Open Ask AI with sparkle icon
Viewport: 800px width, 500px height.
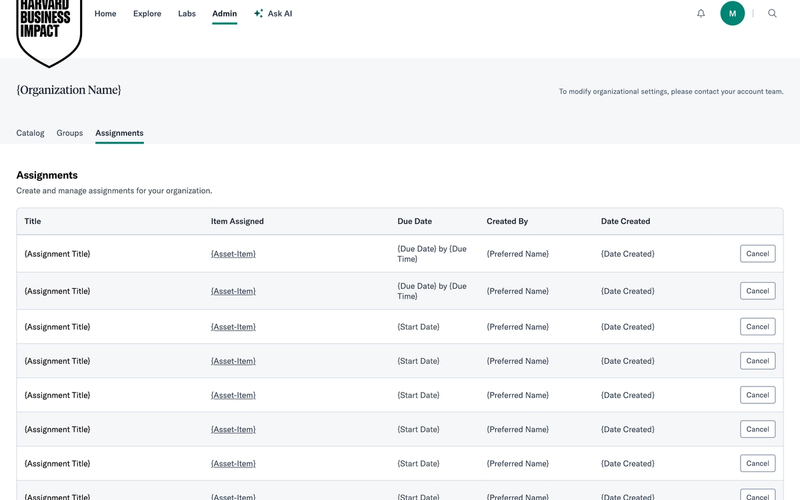coord(273,14)
